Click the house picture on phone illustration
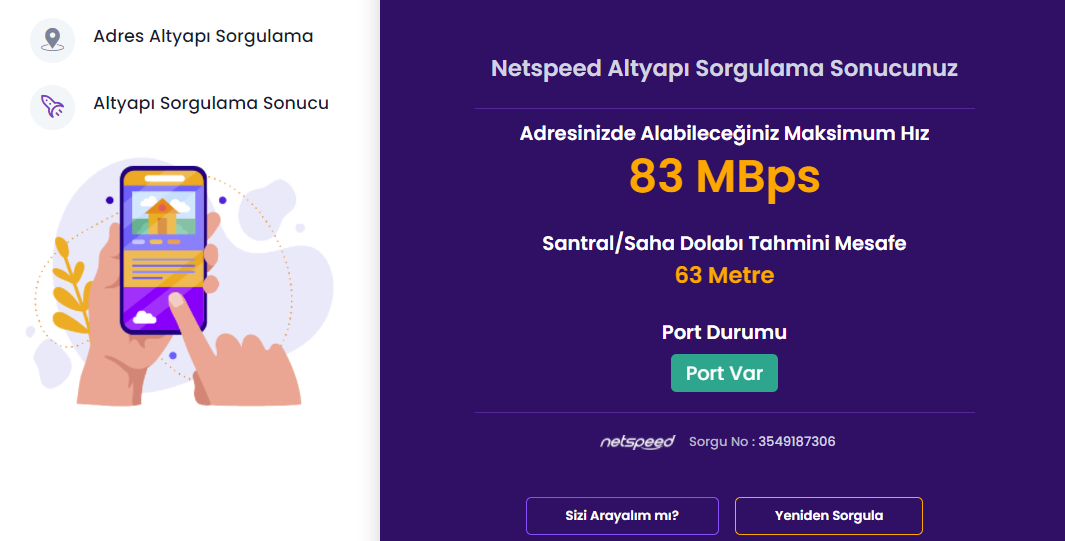The width and height of the screenshot is (1065, 541). tap(162, 213)
